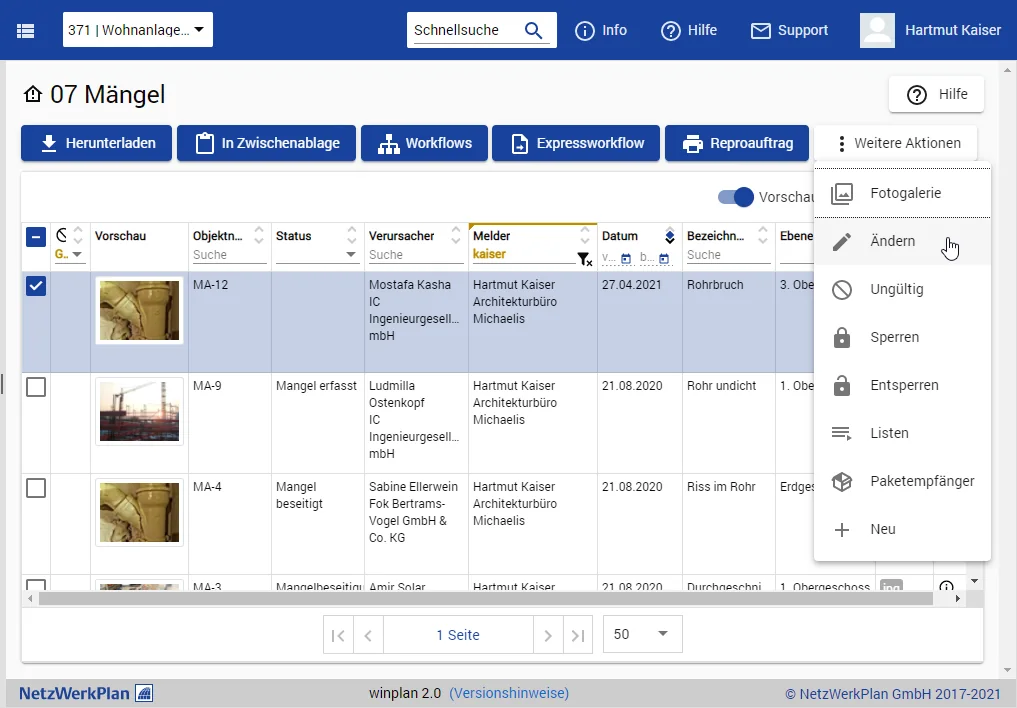The width and height of the screenshot is (1017, 708).
Task: Go to the first page icon
Action: (338, 635)
